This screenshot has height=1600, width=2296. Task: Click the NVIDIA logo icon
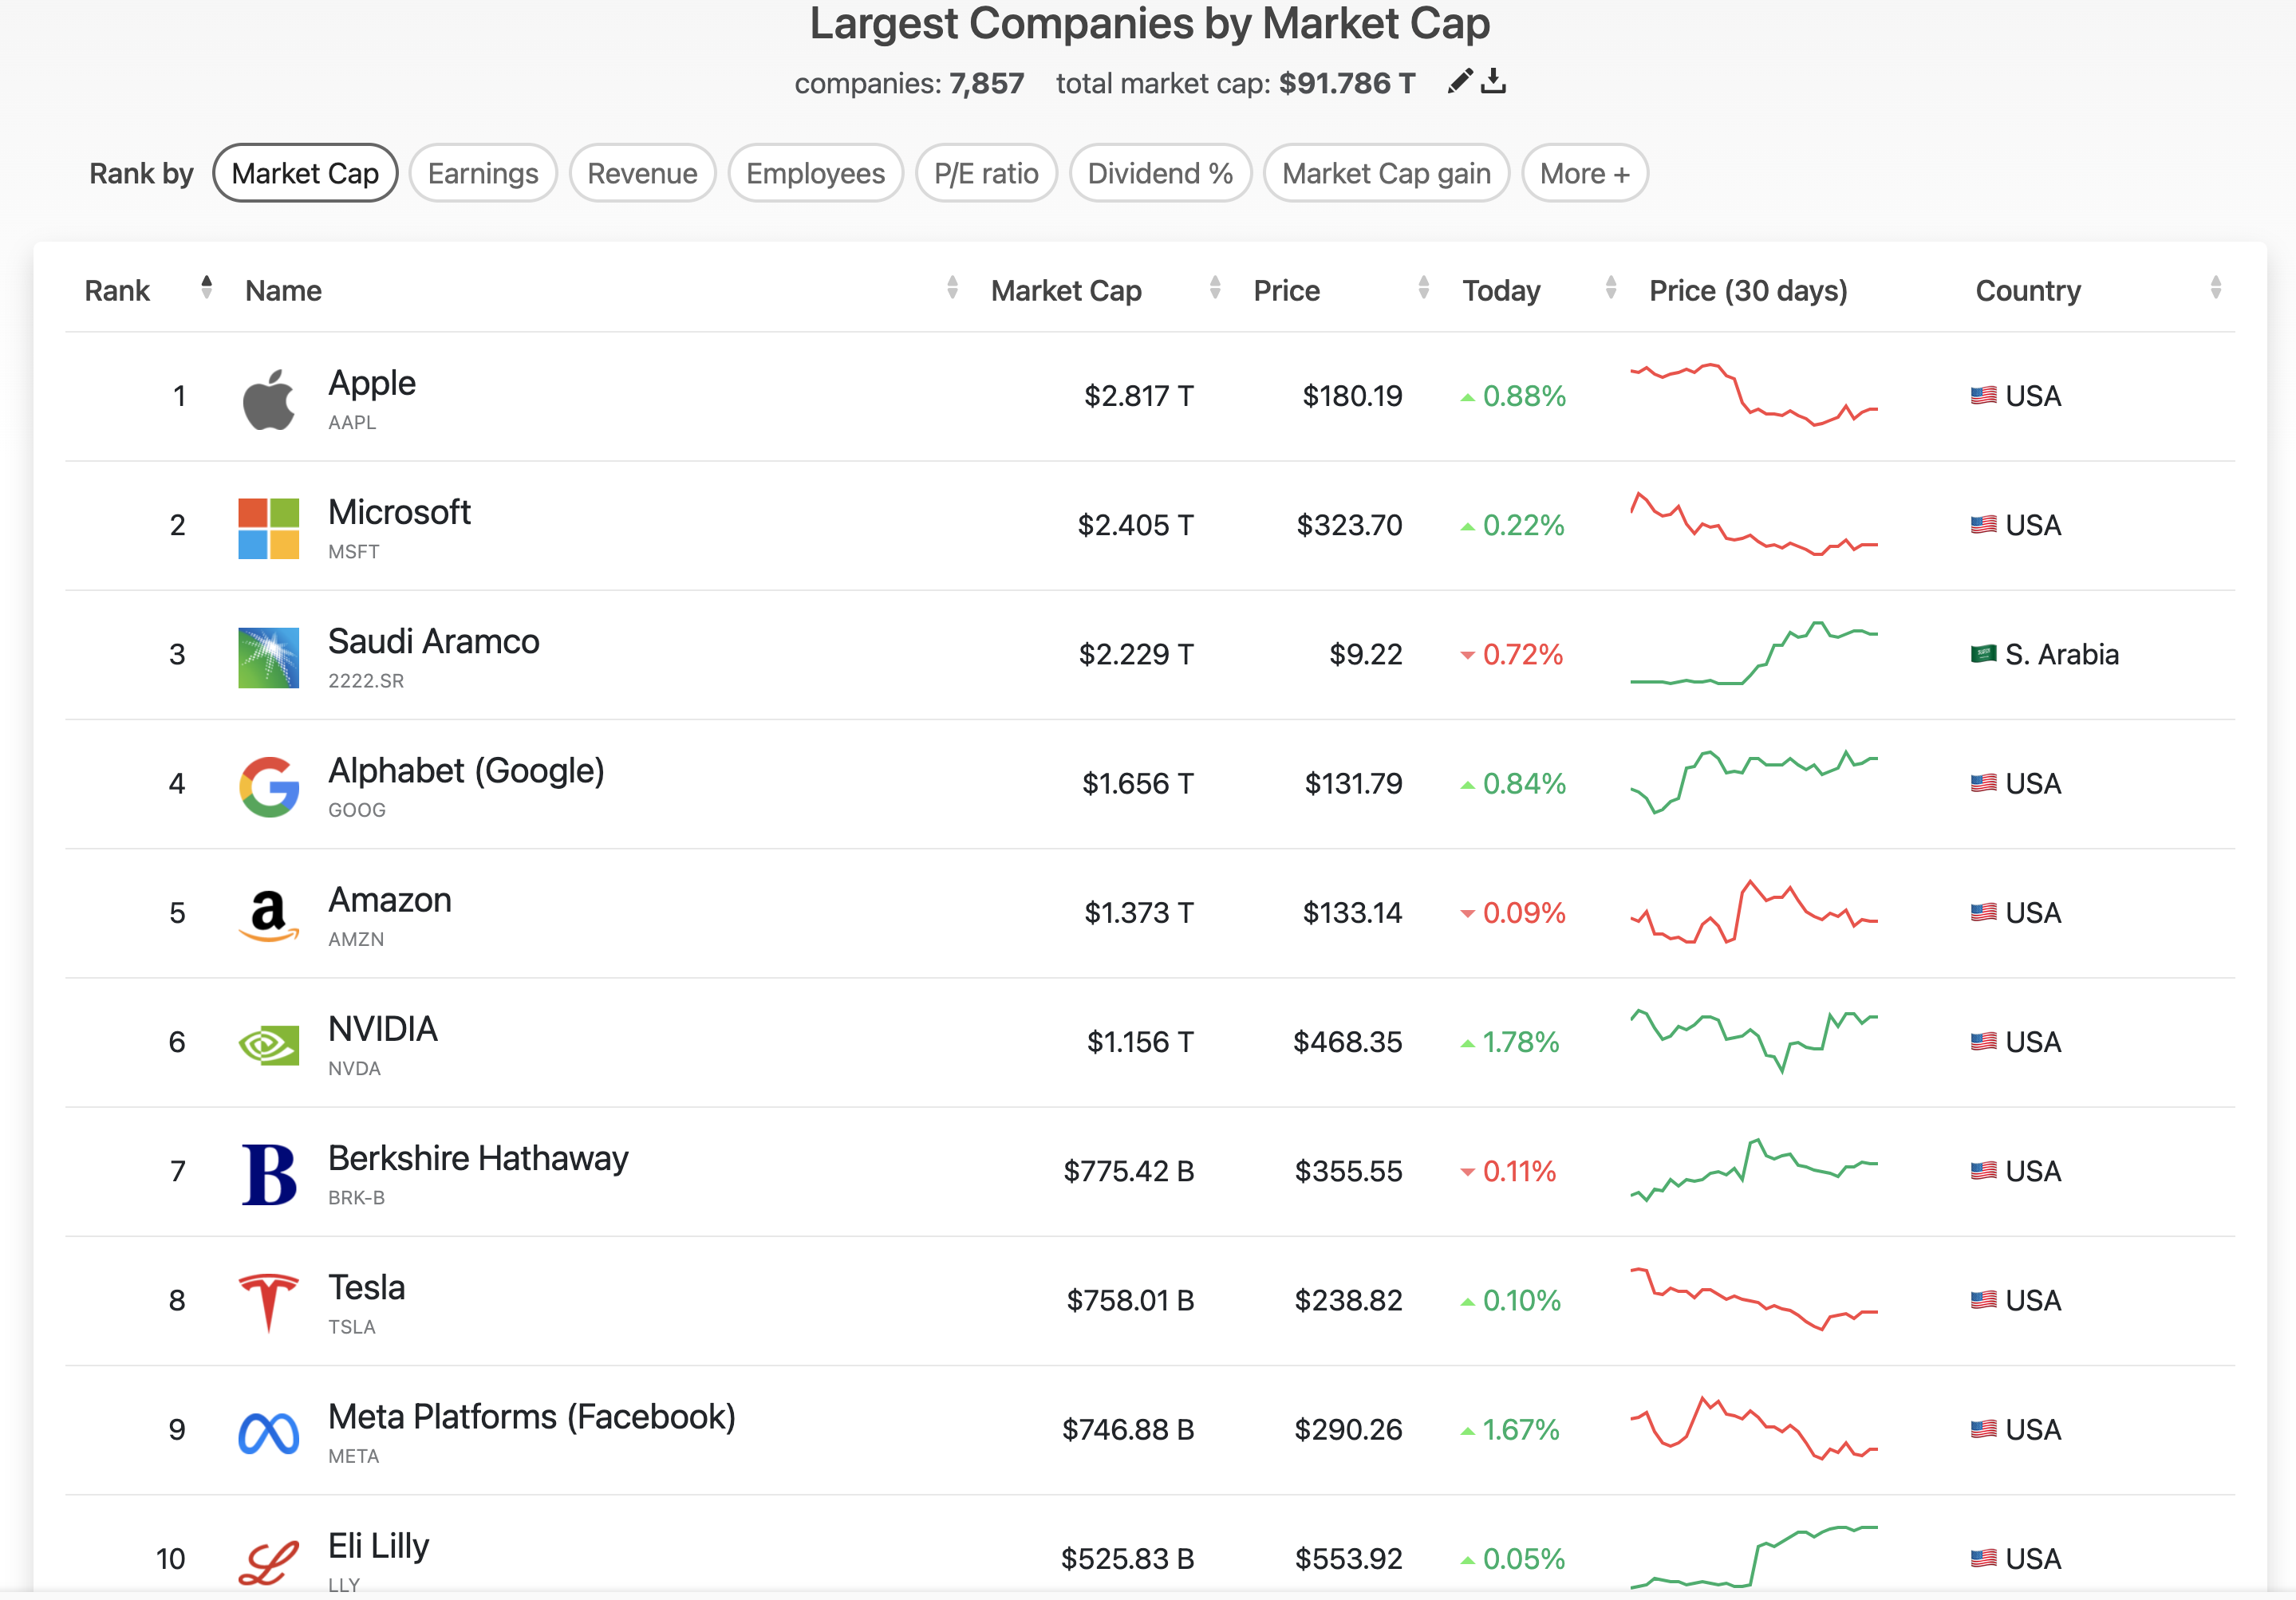pos(268,1045)
